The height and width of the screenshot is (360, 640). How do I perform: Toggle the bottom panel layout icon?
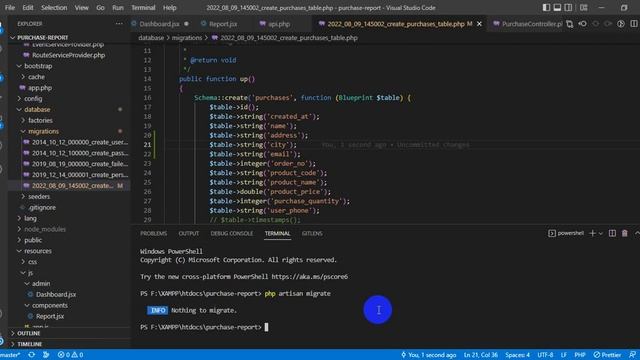coord(557,7)
